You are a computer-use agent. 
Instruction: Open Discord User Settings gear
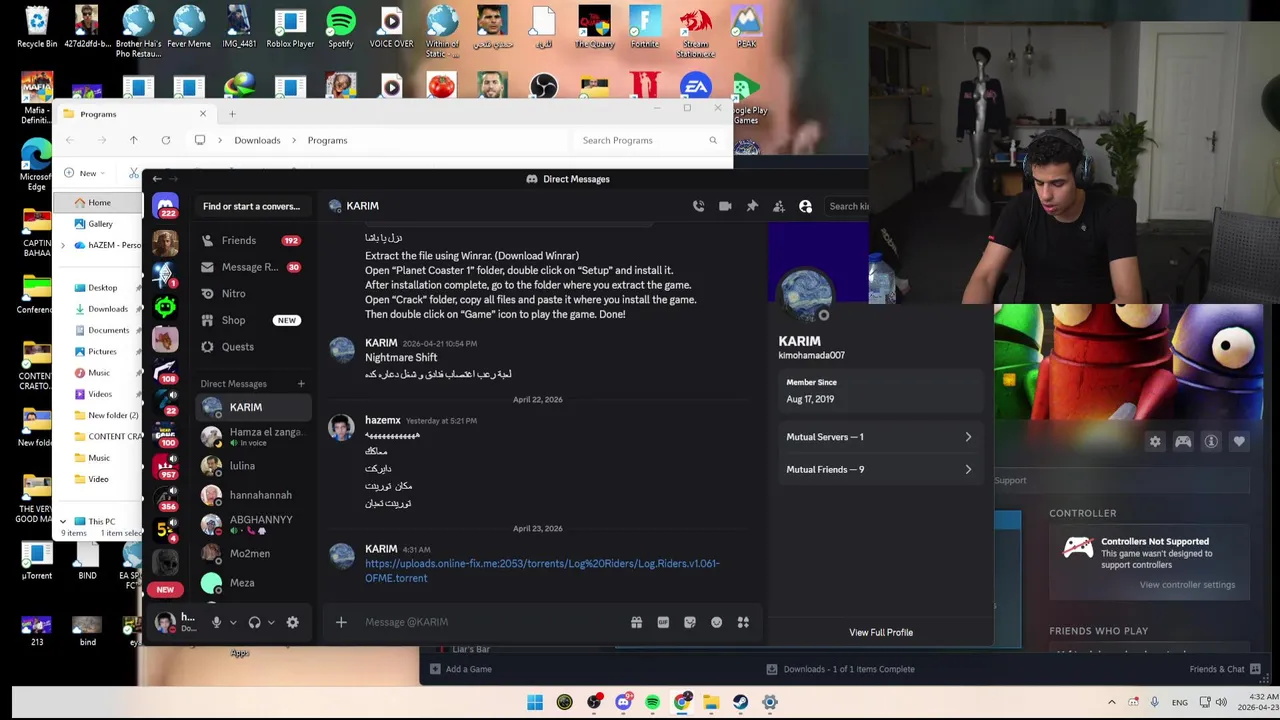(x=292, y=622)
